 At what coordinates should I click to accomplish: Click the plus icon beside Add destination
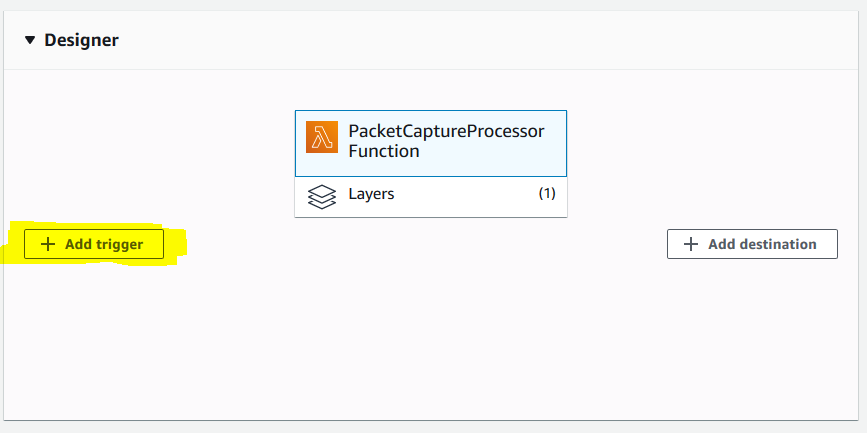click(691, 244)
